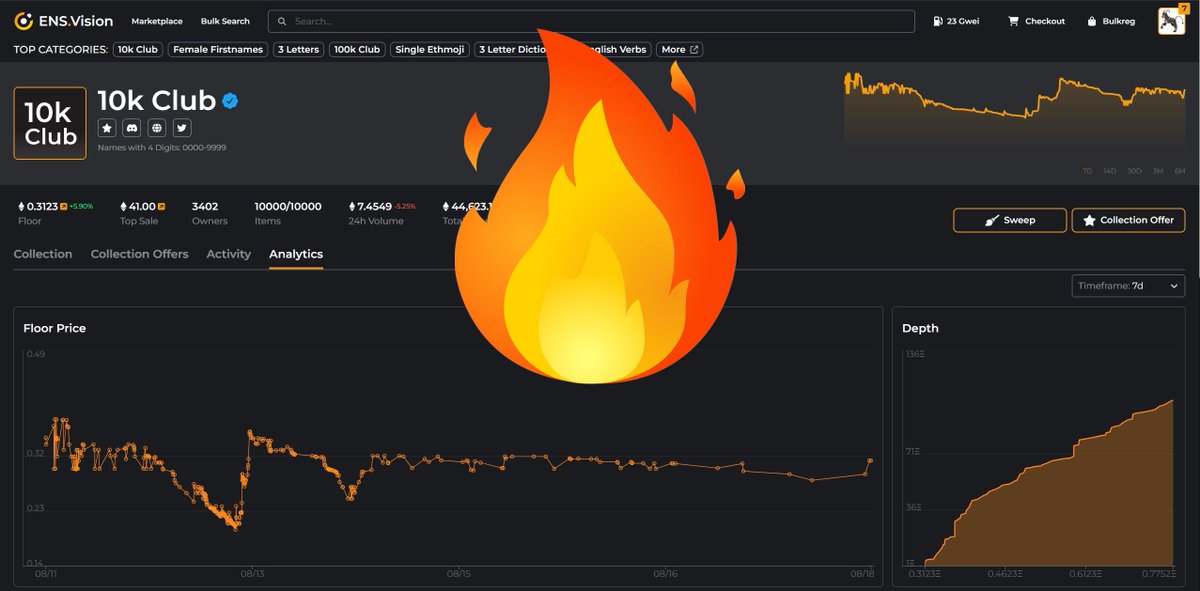
Task: Click the Collection Offer button
Action: click(1128, 220)
